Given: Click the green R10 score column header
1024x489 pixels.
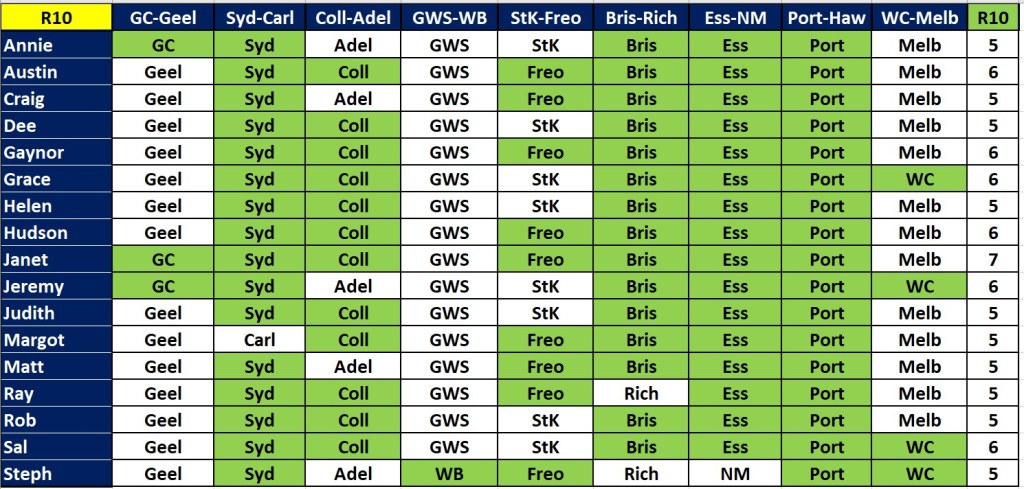Looking at the screenshot, I should pos(995,18).
